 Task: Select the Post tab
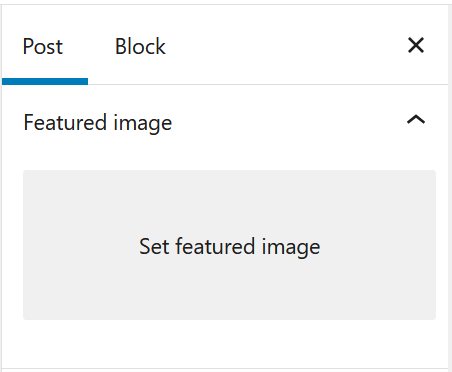pyautogui.click(x=45, y=46)
